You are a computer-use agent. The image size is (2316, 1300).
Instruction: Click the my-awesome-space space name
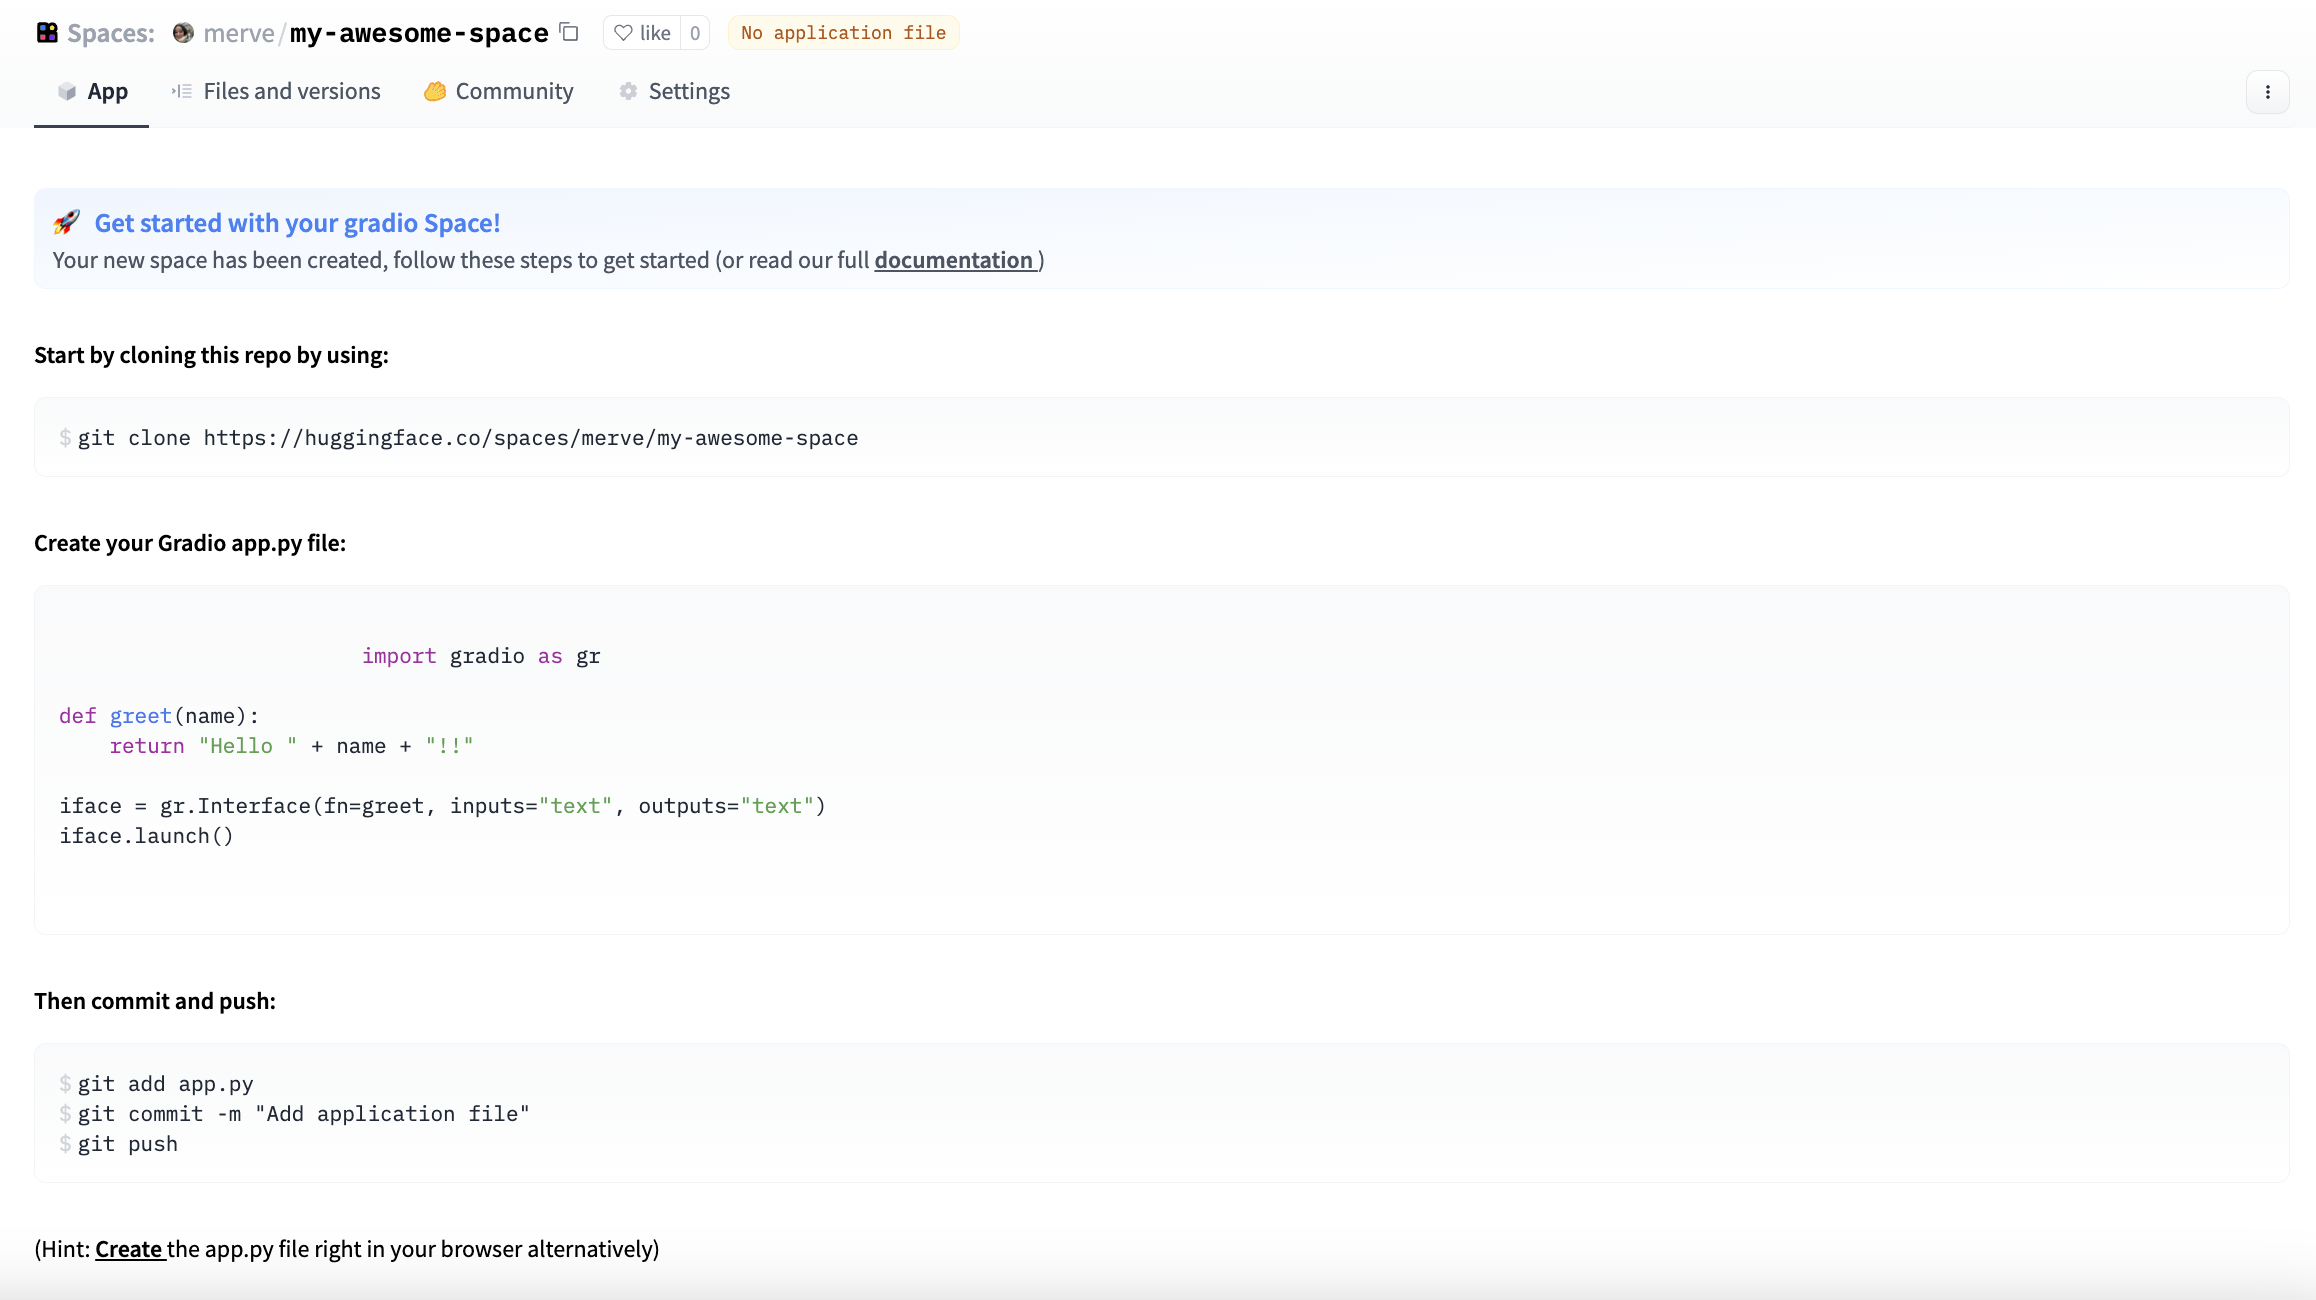tap(417, 32)
